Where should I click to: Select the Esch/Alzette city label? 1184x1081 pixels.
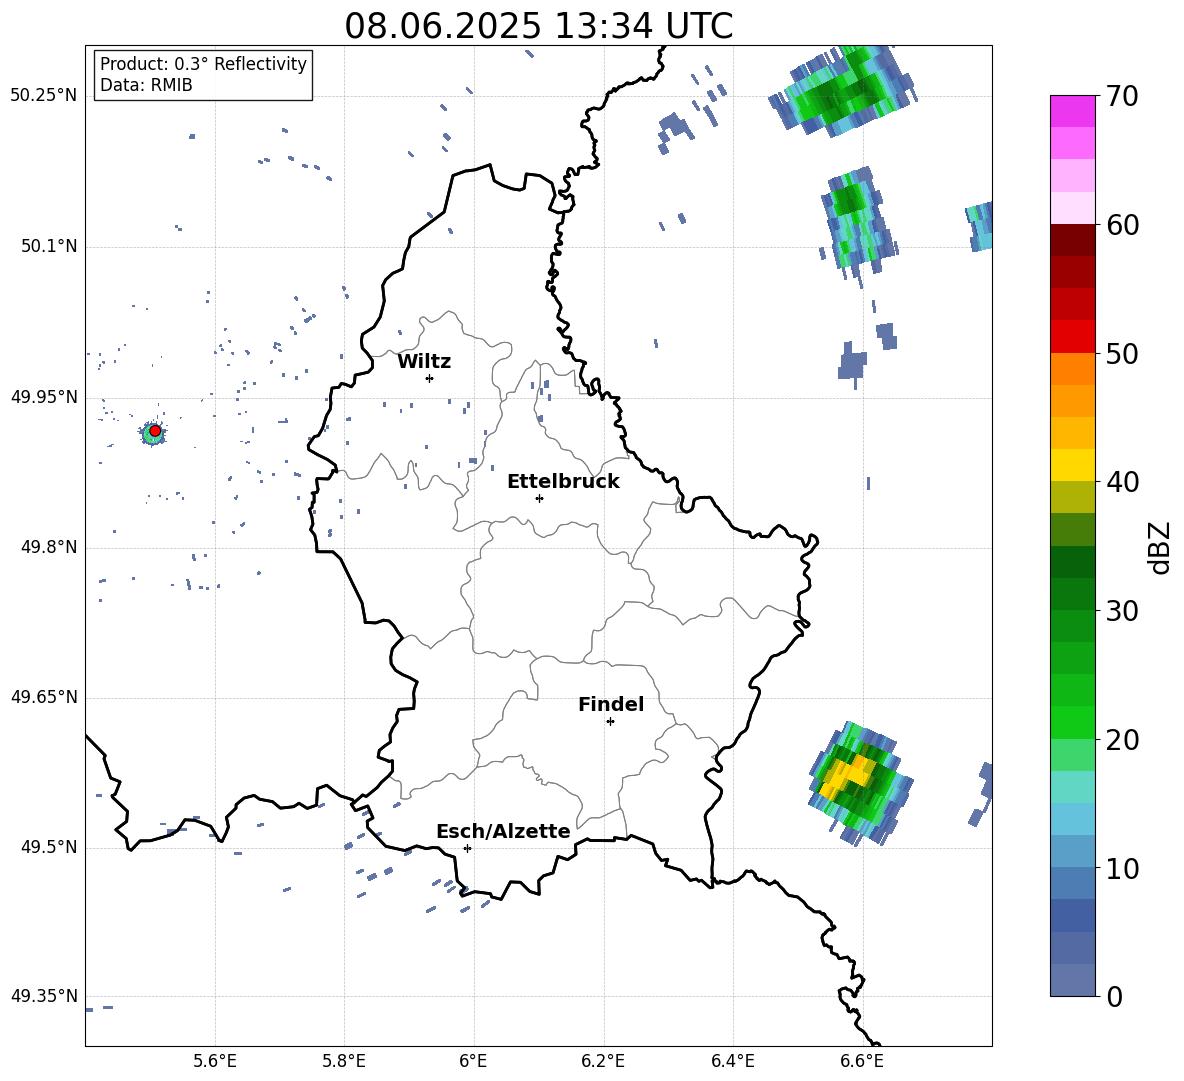pos(504,831)
